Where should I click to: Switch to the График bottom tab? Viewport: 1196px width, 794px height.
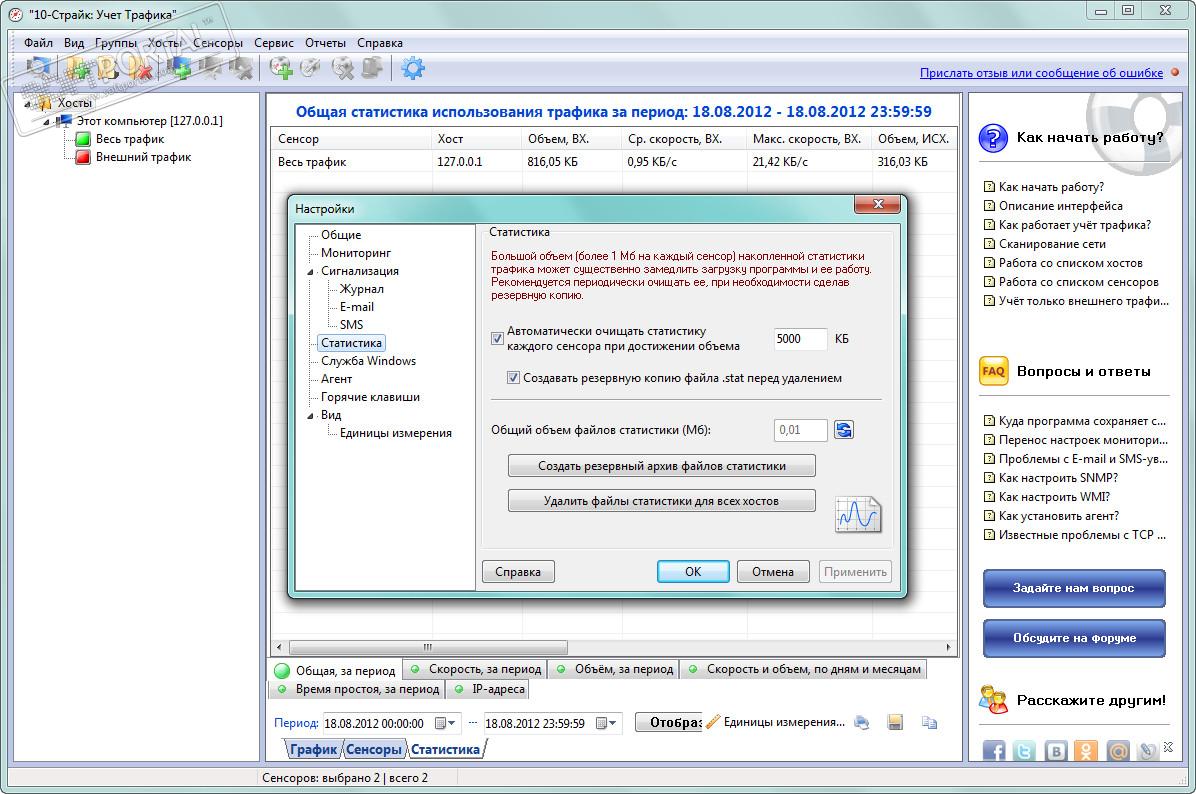[x=313, y=749]
